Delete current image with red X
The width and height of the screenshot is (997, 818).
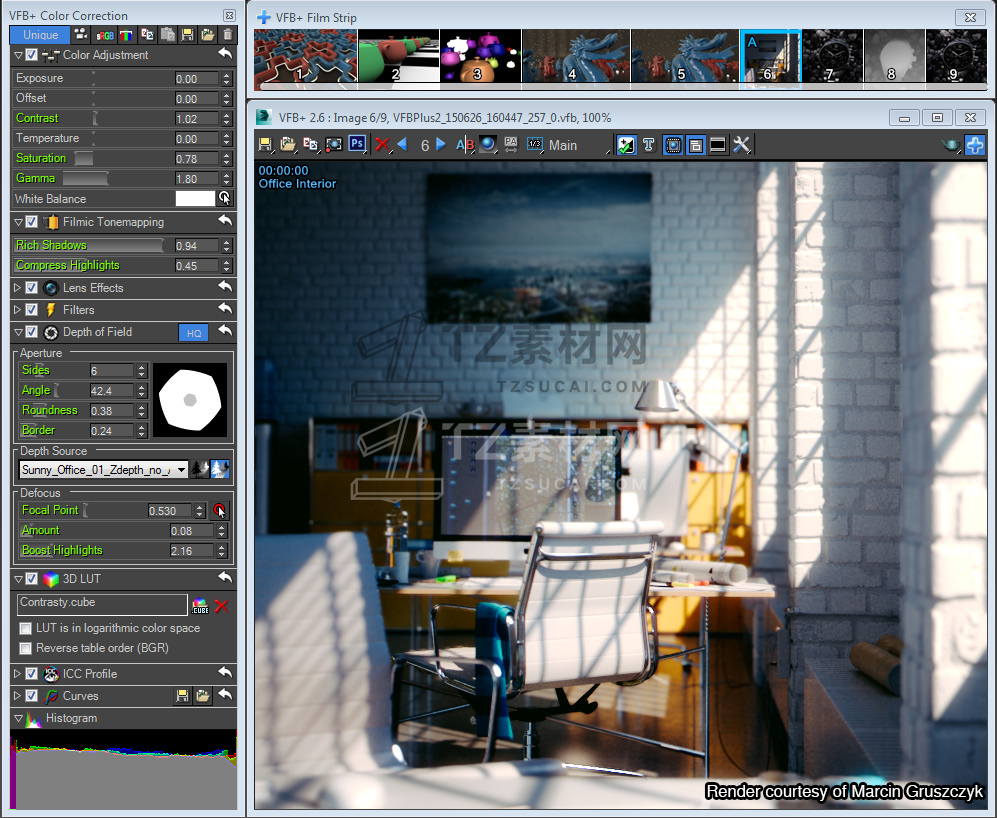pos(382,145)
